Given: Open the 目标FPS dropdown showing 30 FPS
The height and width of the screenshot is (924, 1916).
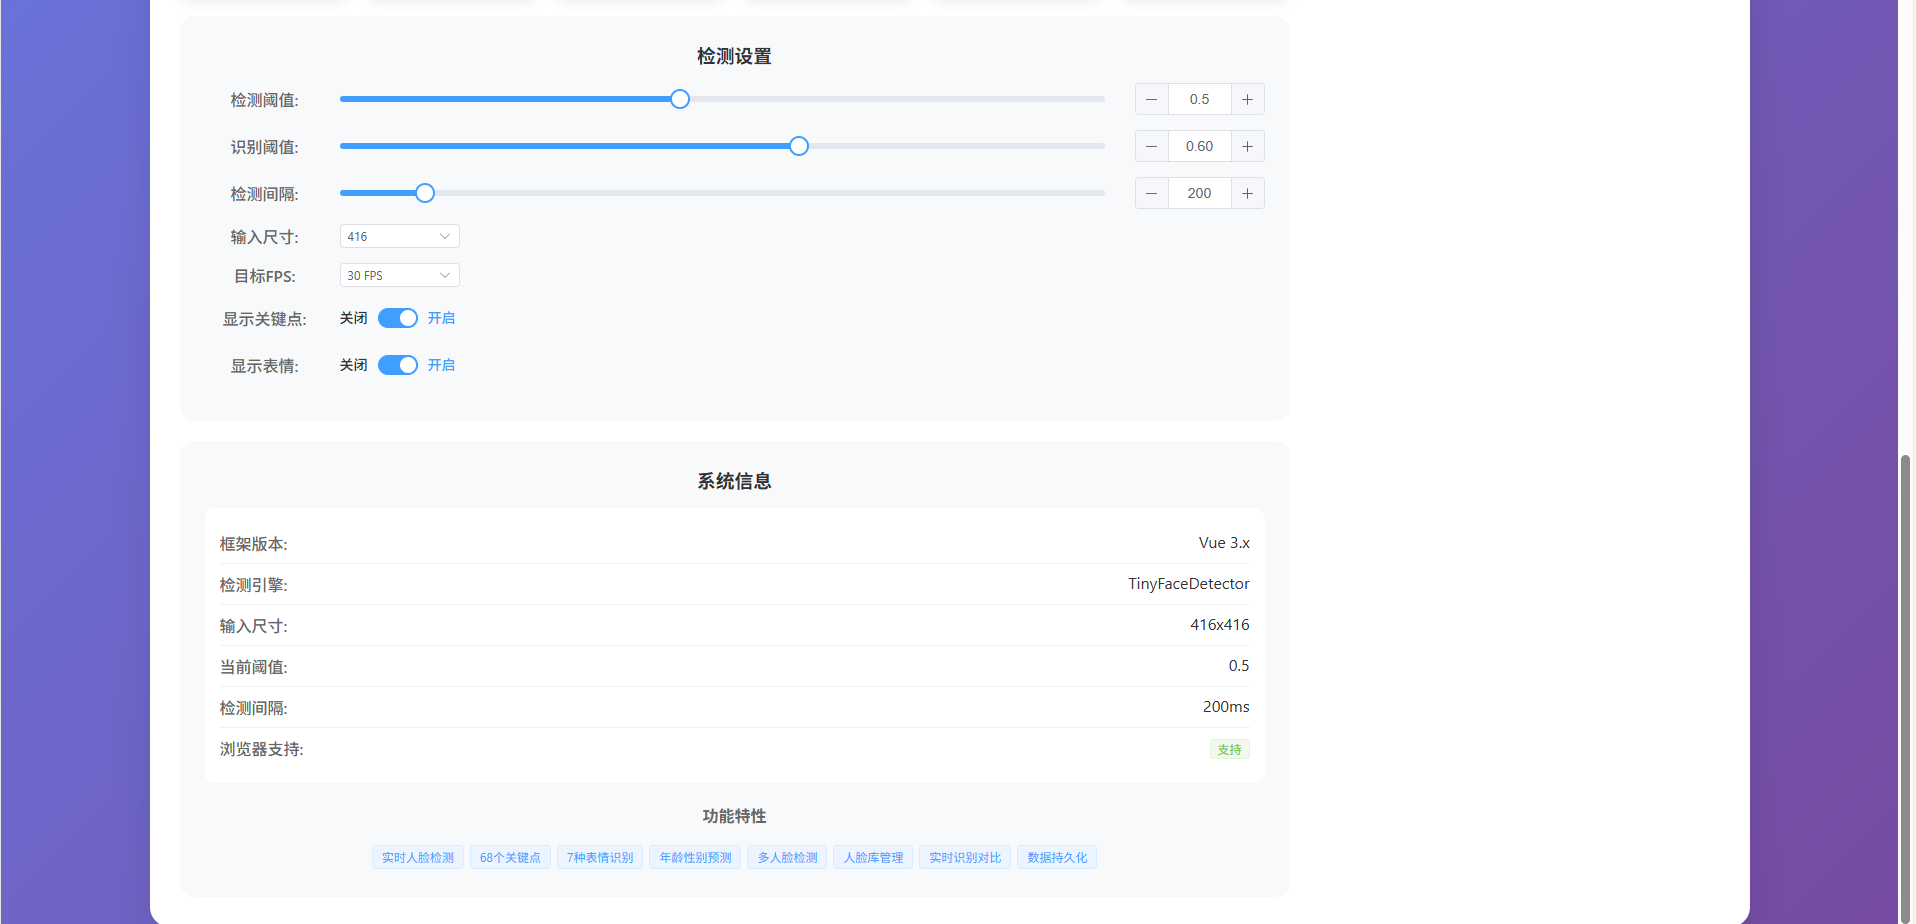Looking at the screenshot, I should [399, 275].
